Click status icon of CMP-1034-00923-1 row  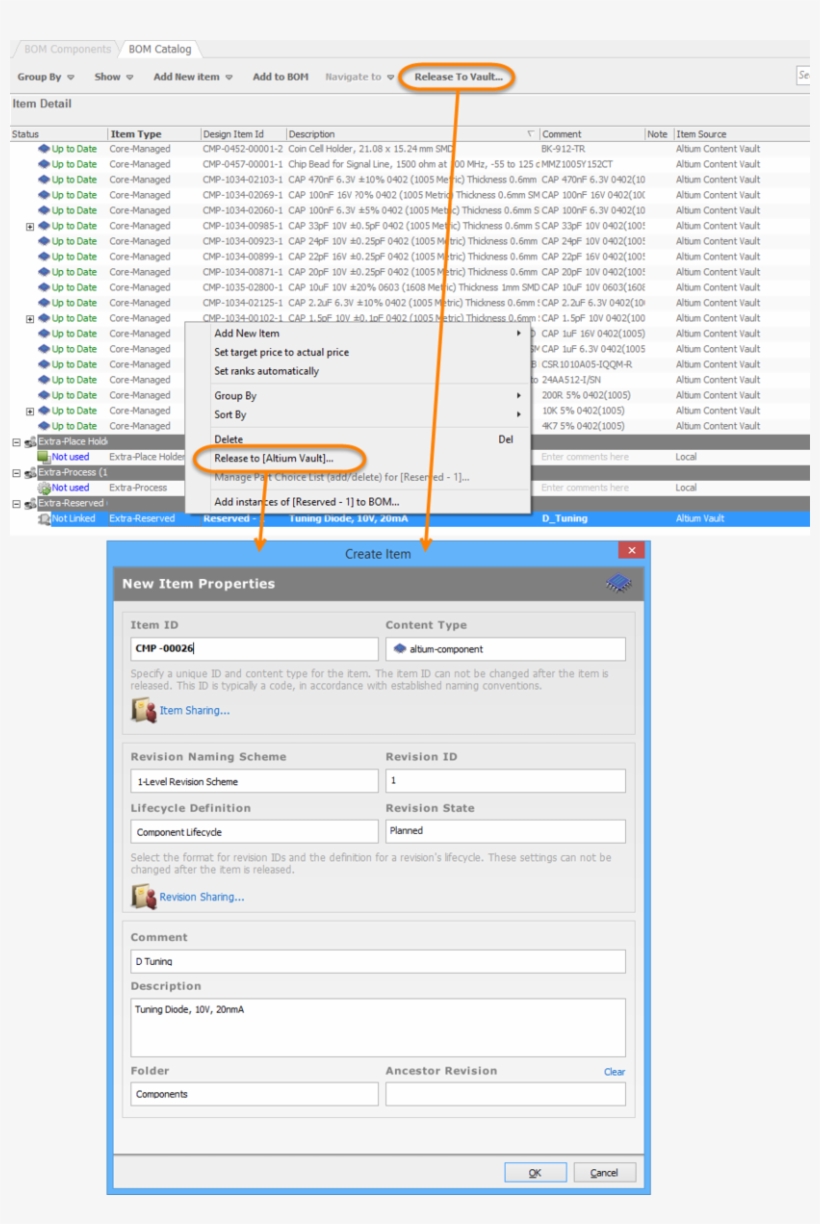click(44, 241)
